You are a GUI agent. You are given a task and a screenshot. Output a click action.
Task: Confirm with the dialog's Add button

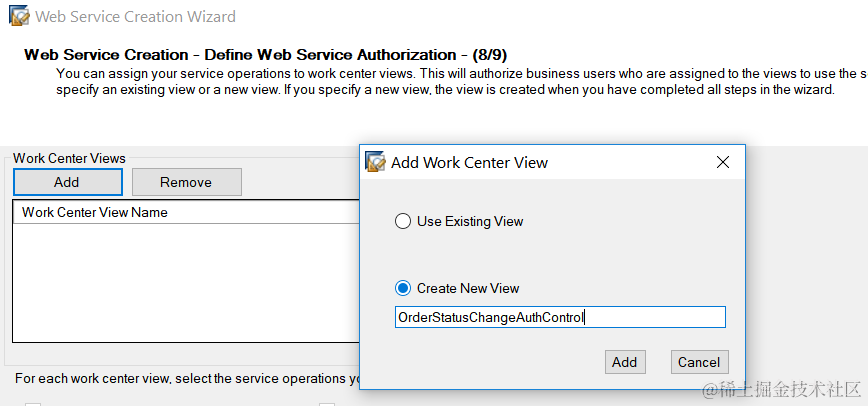click(625, 362)
